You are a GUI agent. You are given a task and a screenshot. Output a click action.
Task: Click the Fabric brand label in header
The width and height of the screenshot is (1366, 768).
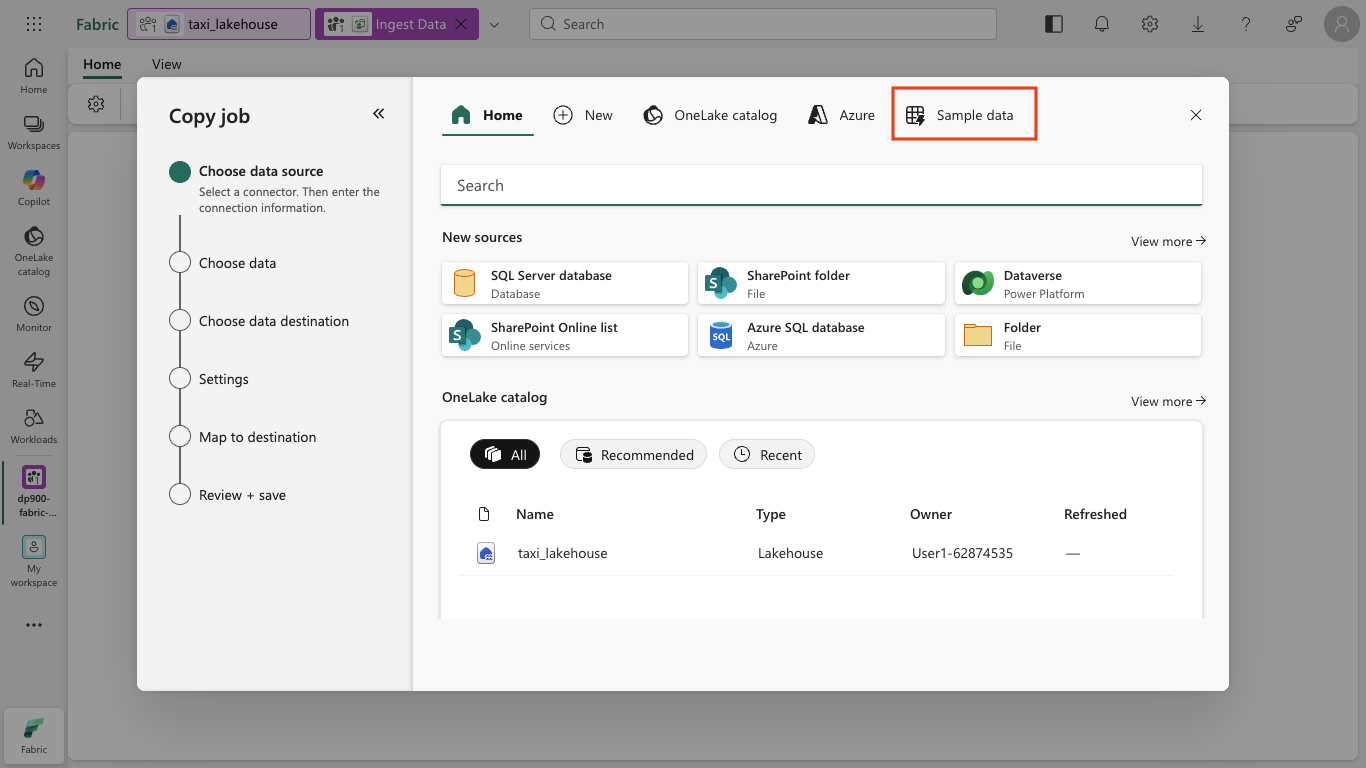point(97,24)
